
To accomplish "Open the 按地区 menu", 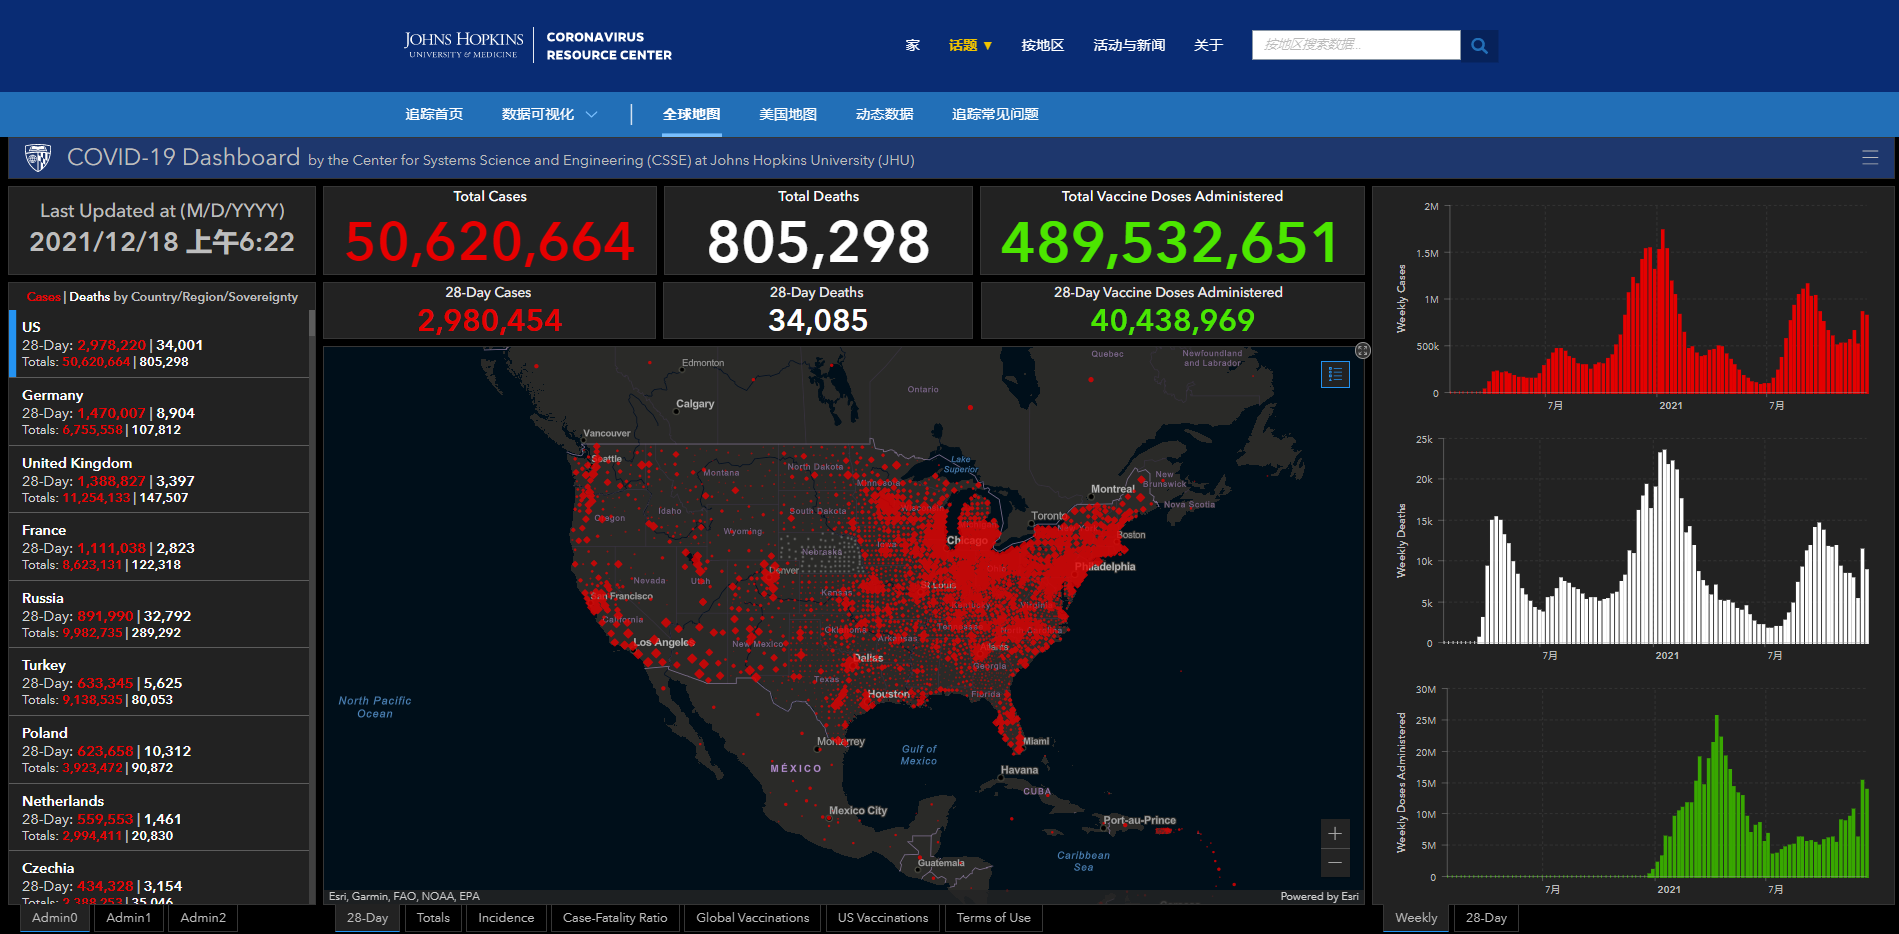I will point(1042,45).
